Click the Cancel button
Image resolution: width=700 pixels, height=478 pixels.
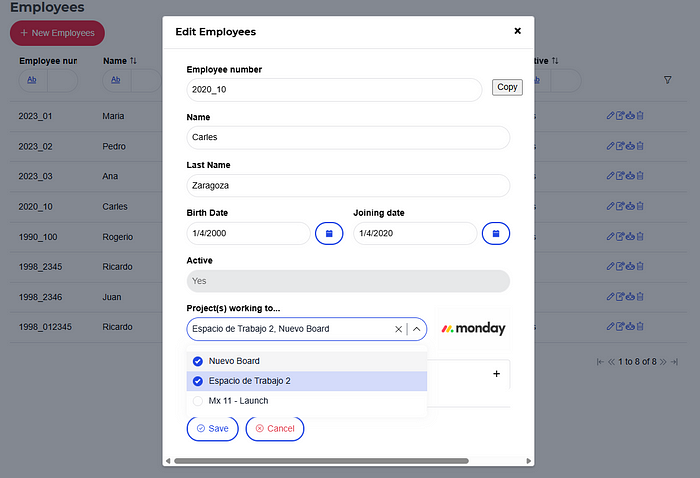[x=274, y=428]
